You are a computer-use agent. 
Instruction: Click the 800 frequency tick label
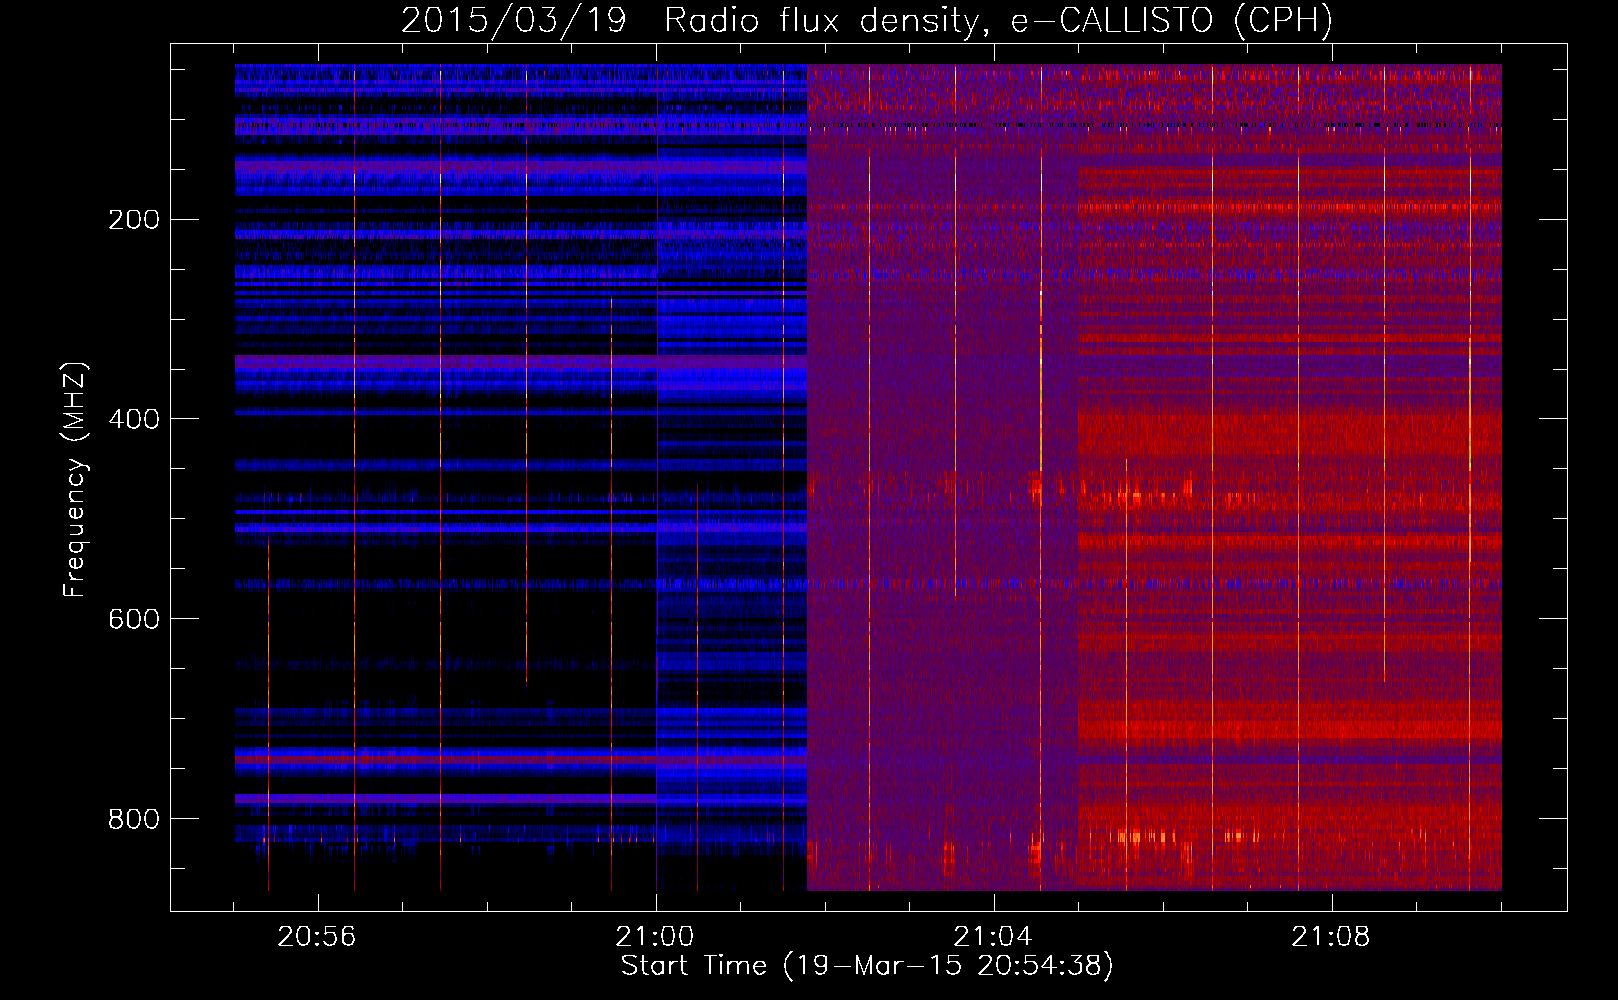tap(133, 820)
